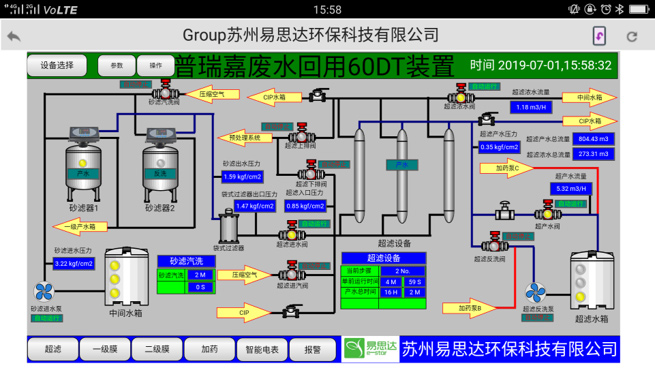
Task: Tap the purple page-return icon in header
Action: coord(599,36)
